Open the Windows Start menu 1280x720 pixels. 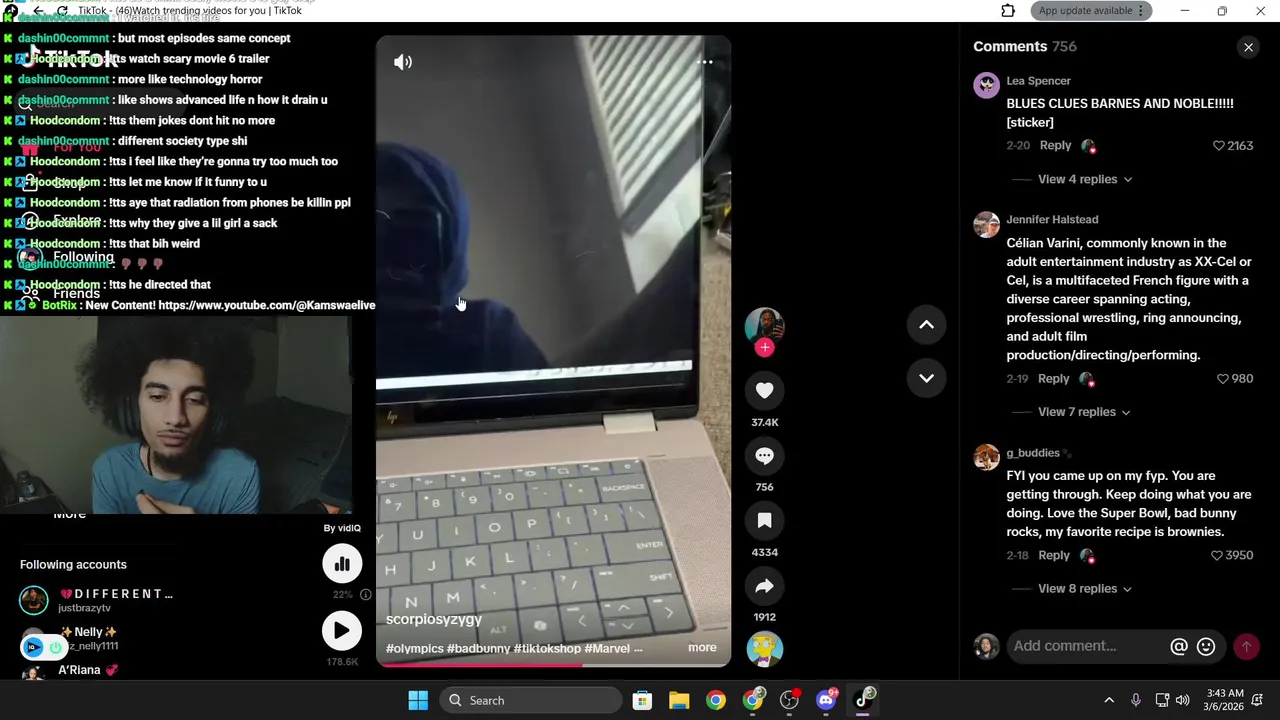pos(418,700)
